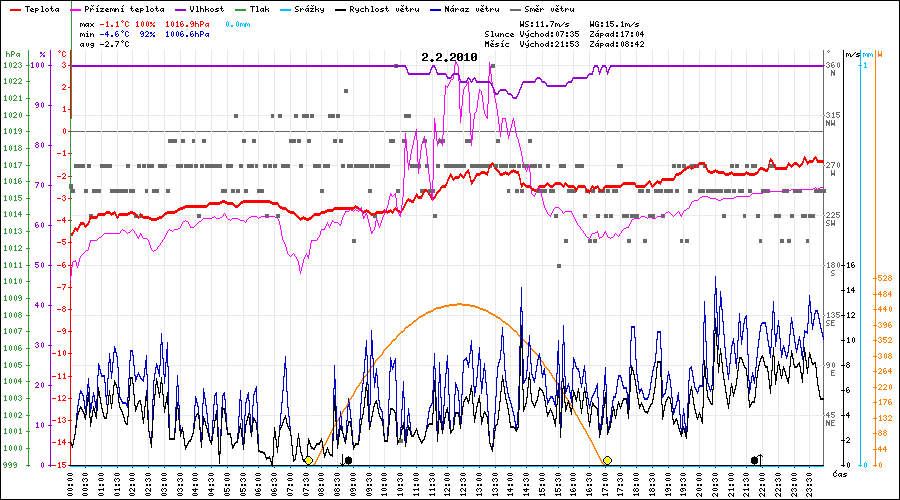This screenshot has width=900, height=500.
Task: Click the orange solar radiation curve peak
Action: click(459, 304)
